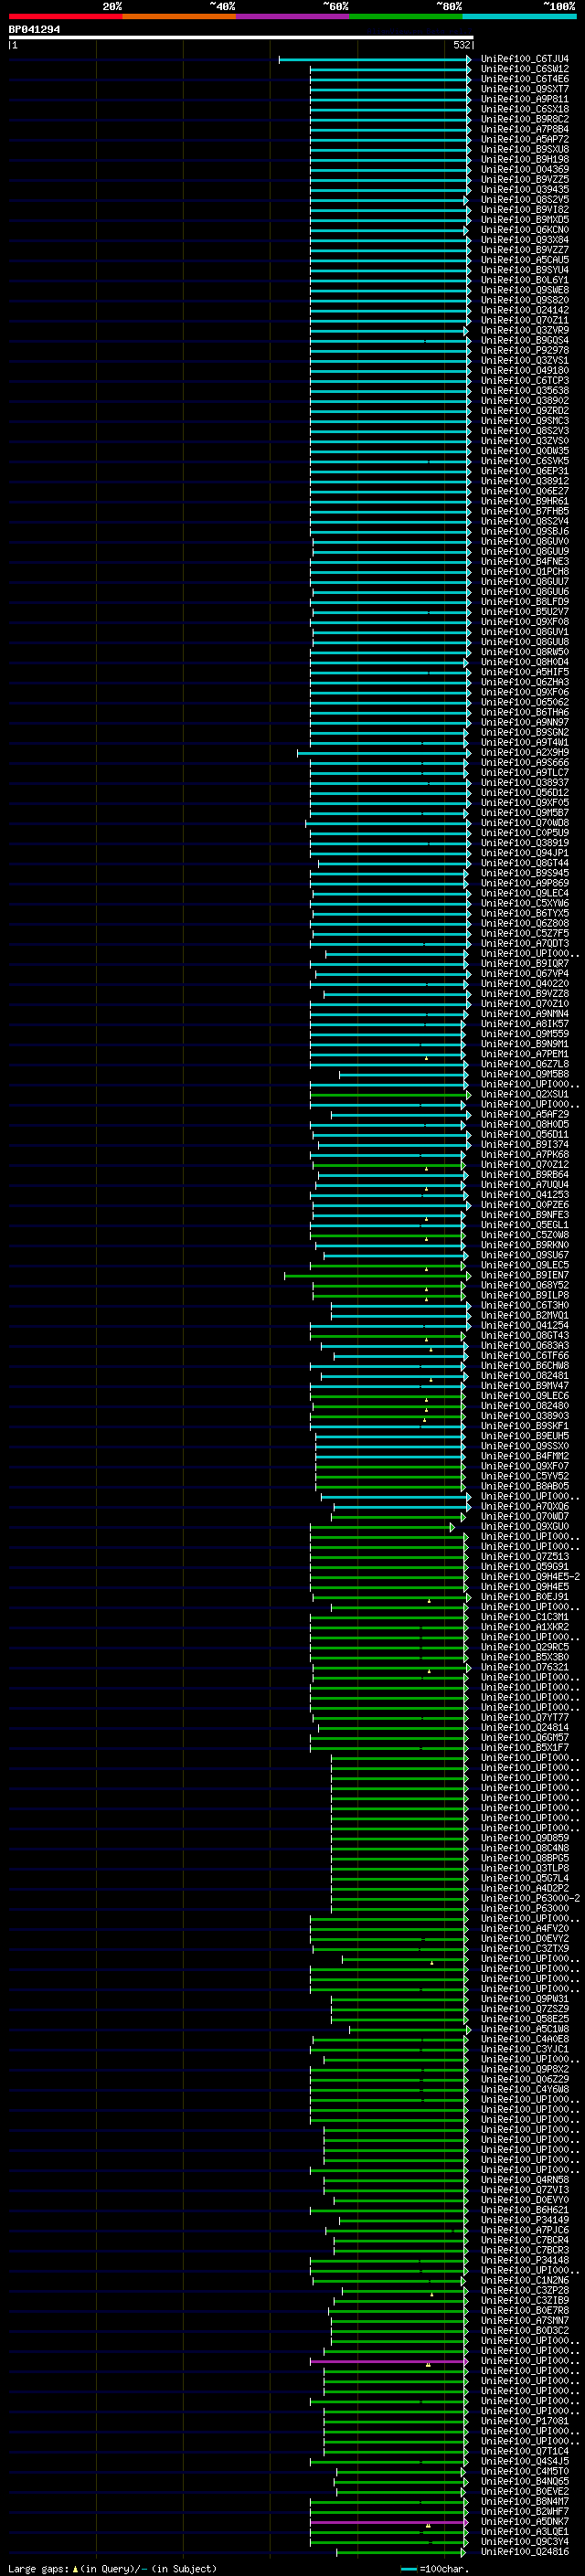Select hit label UniRef100_Q0PZE6
585x2576 pixels.
524,1205
